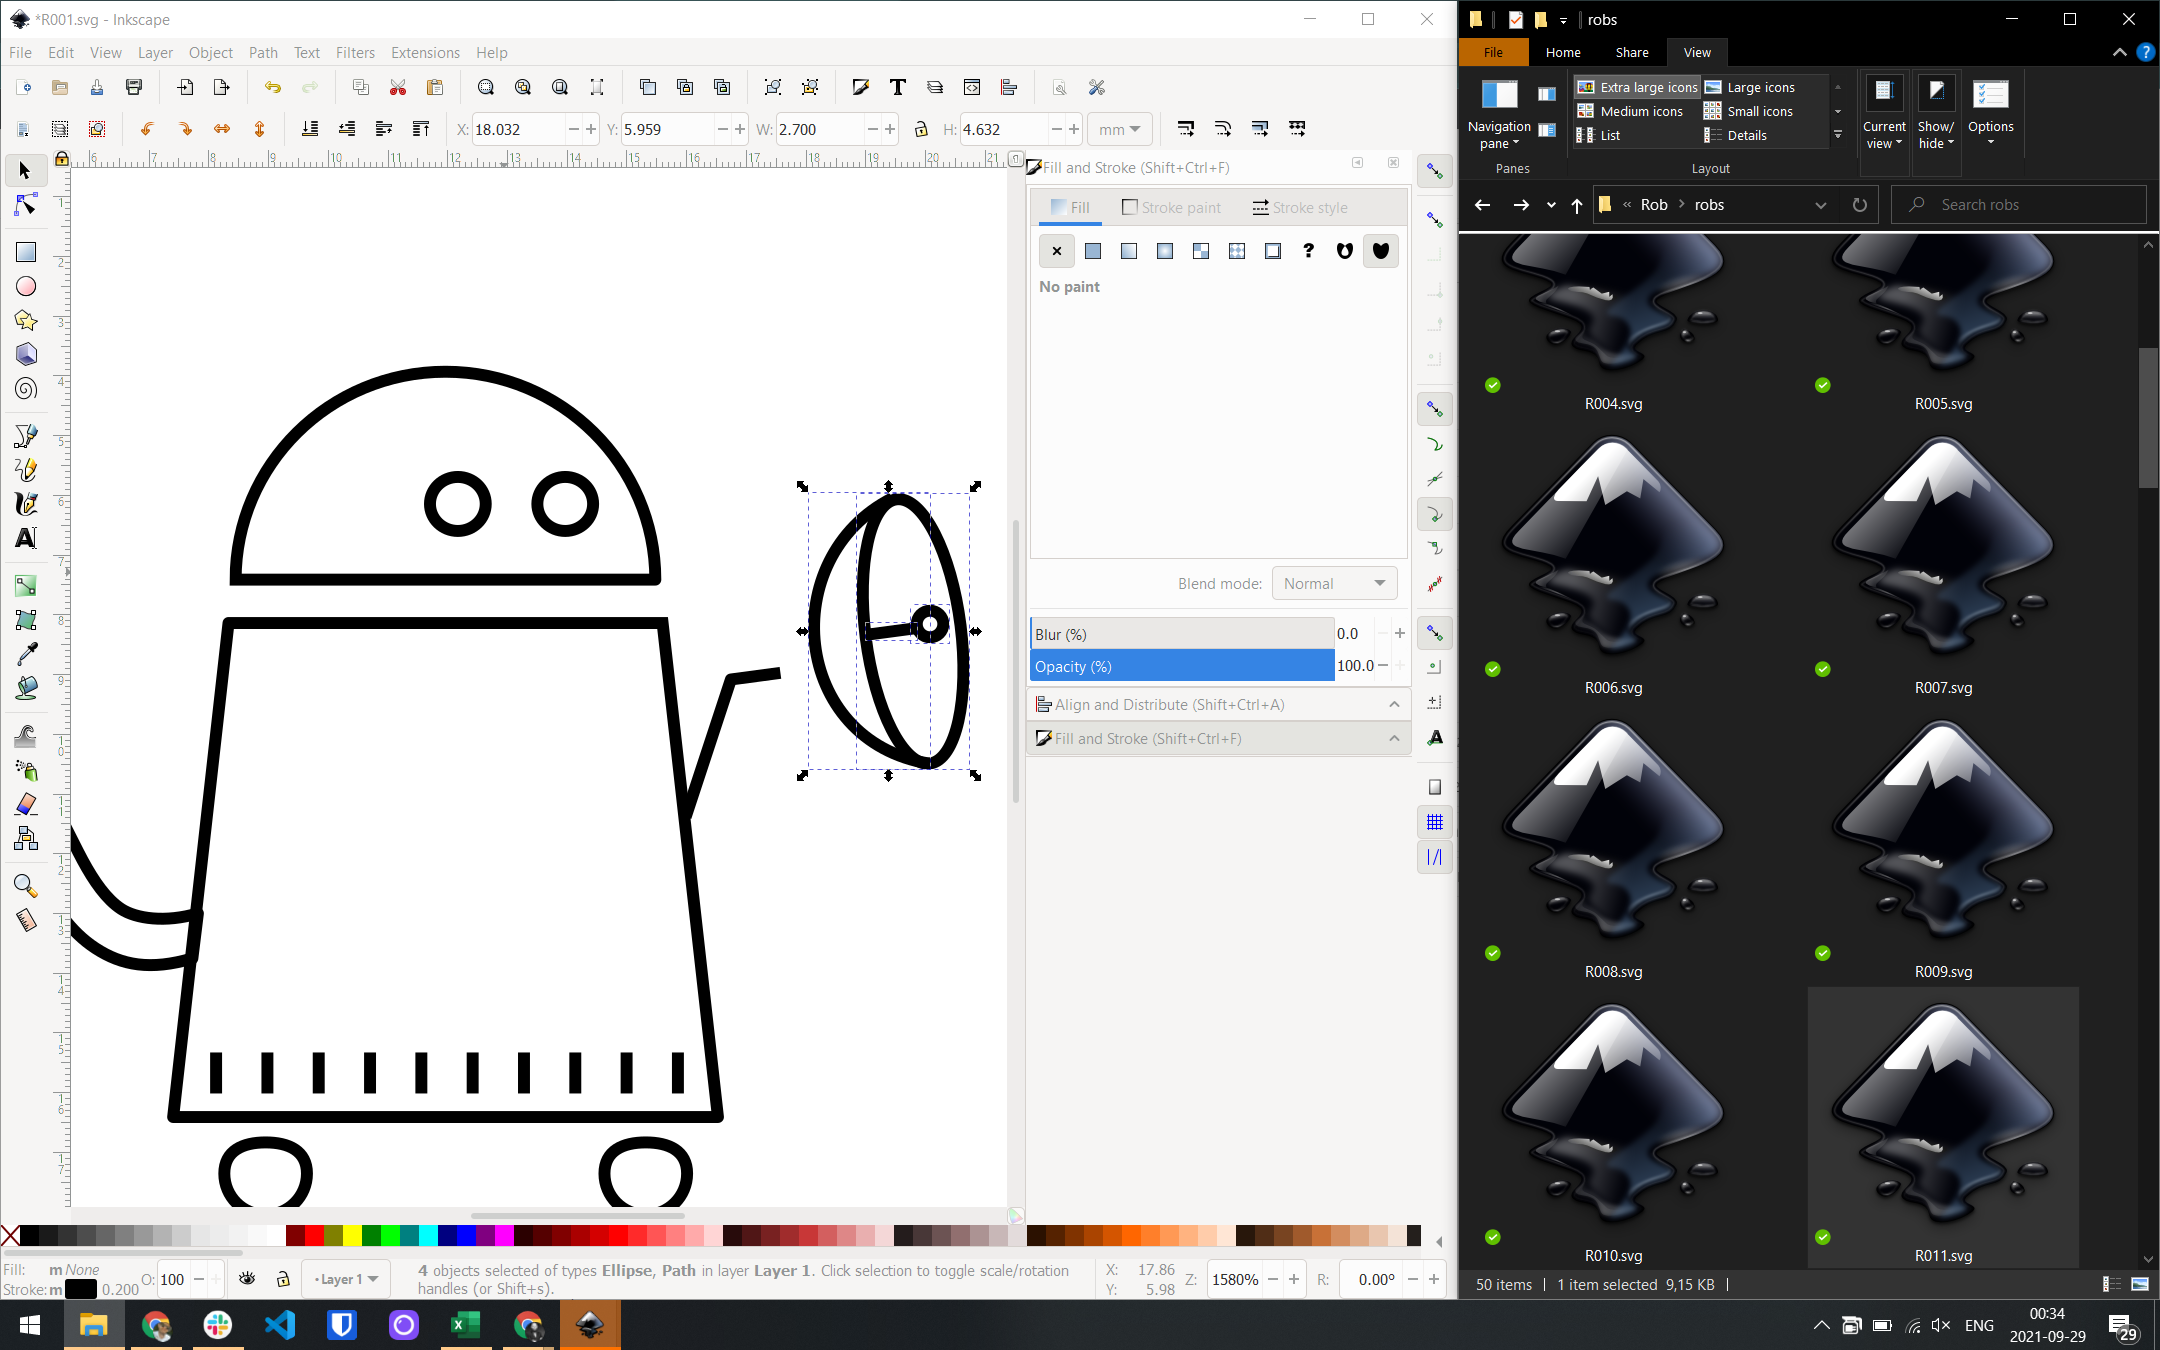Image resolution: width=2160 pixels, height=1350 pixels.
Task: Go back in Explorer navigation
Action: 1483,205
